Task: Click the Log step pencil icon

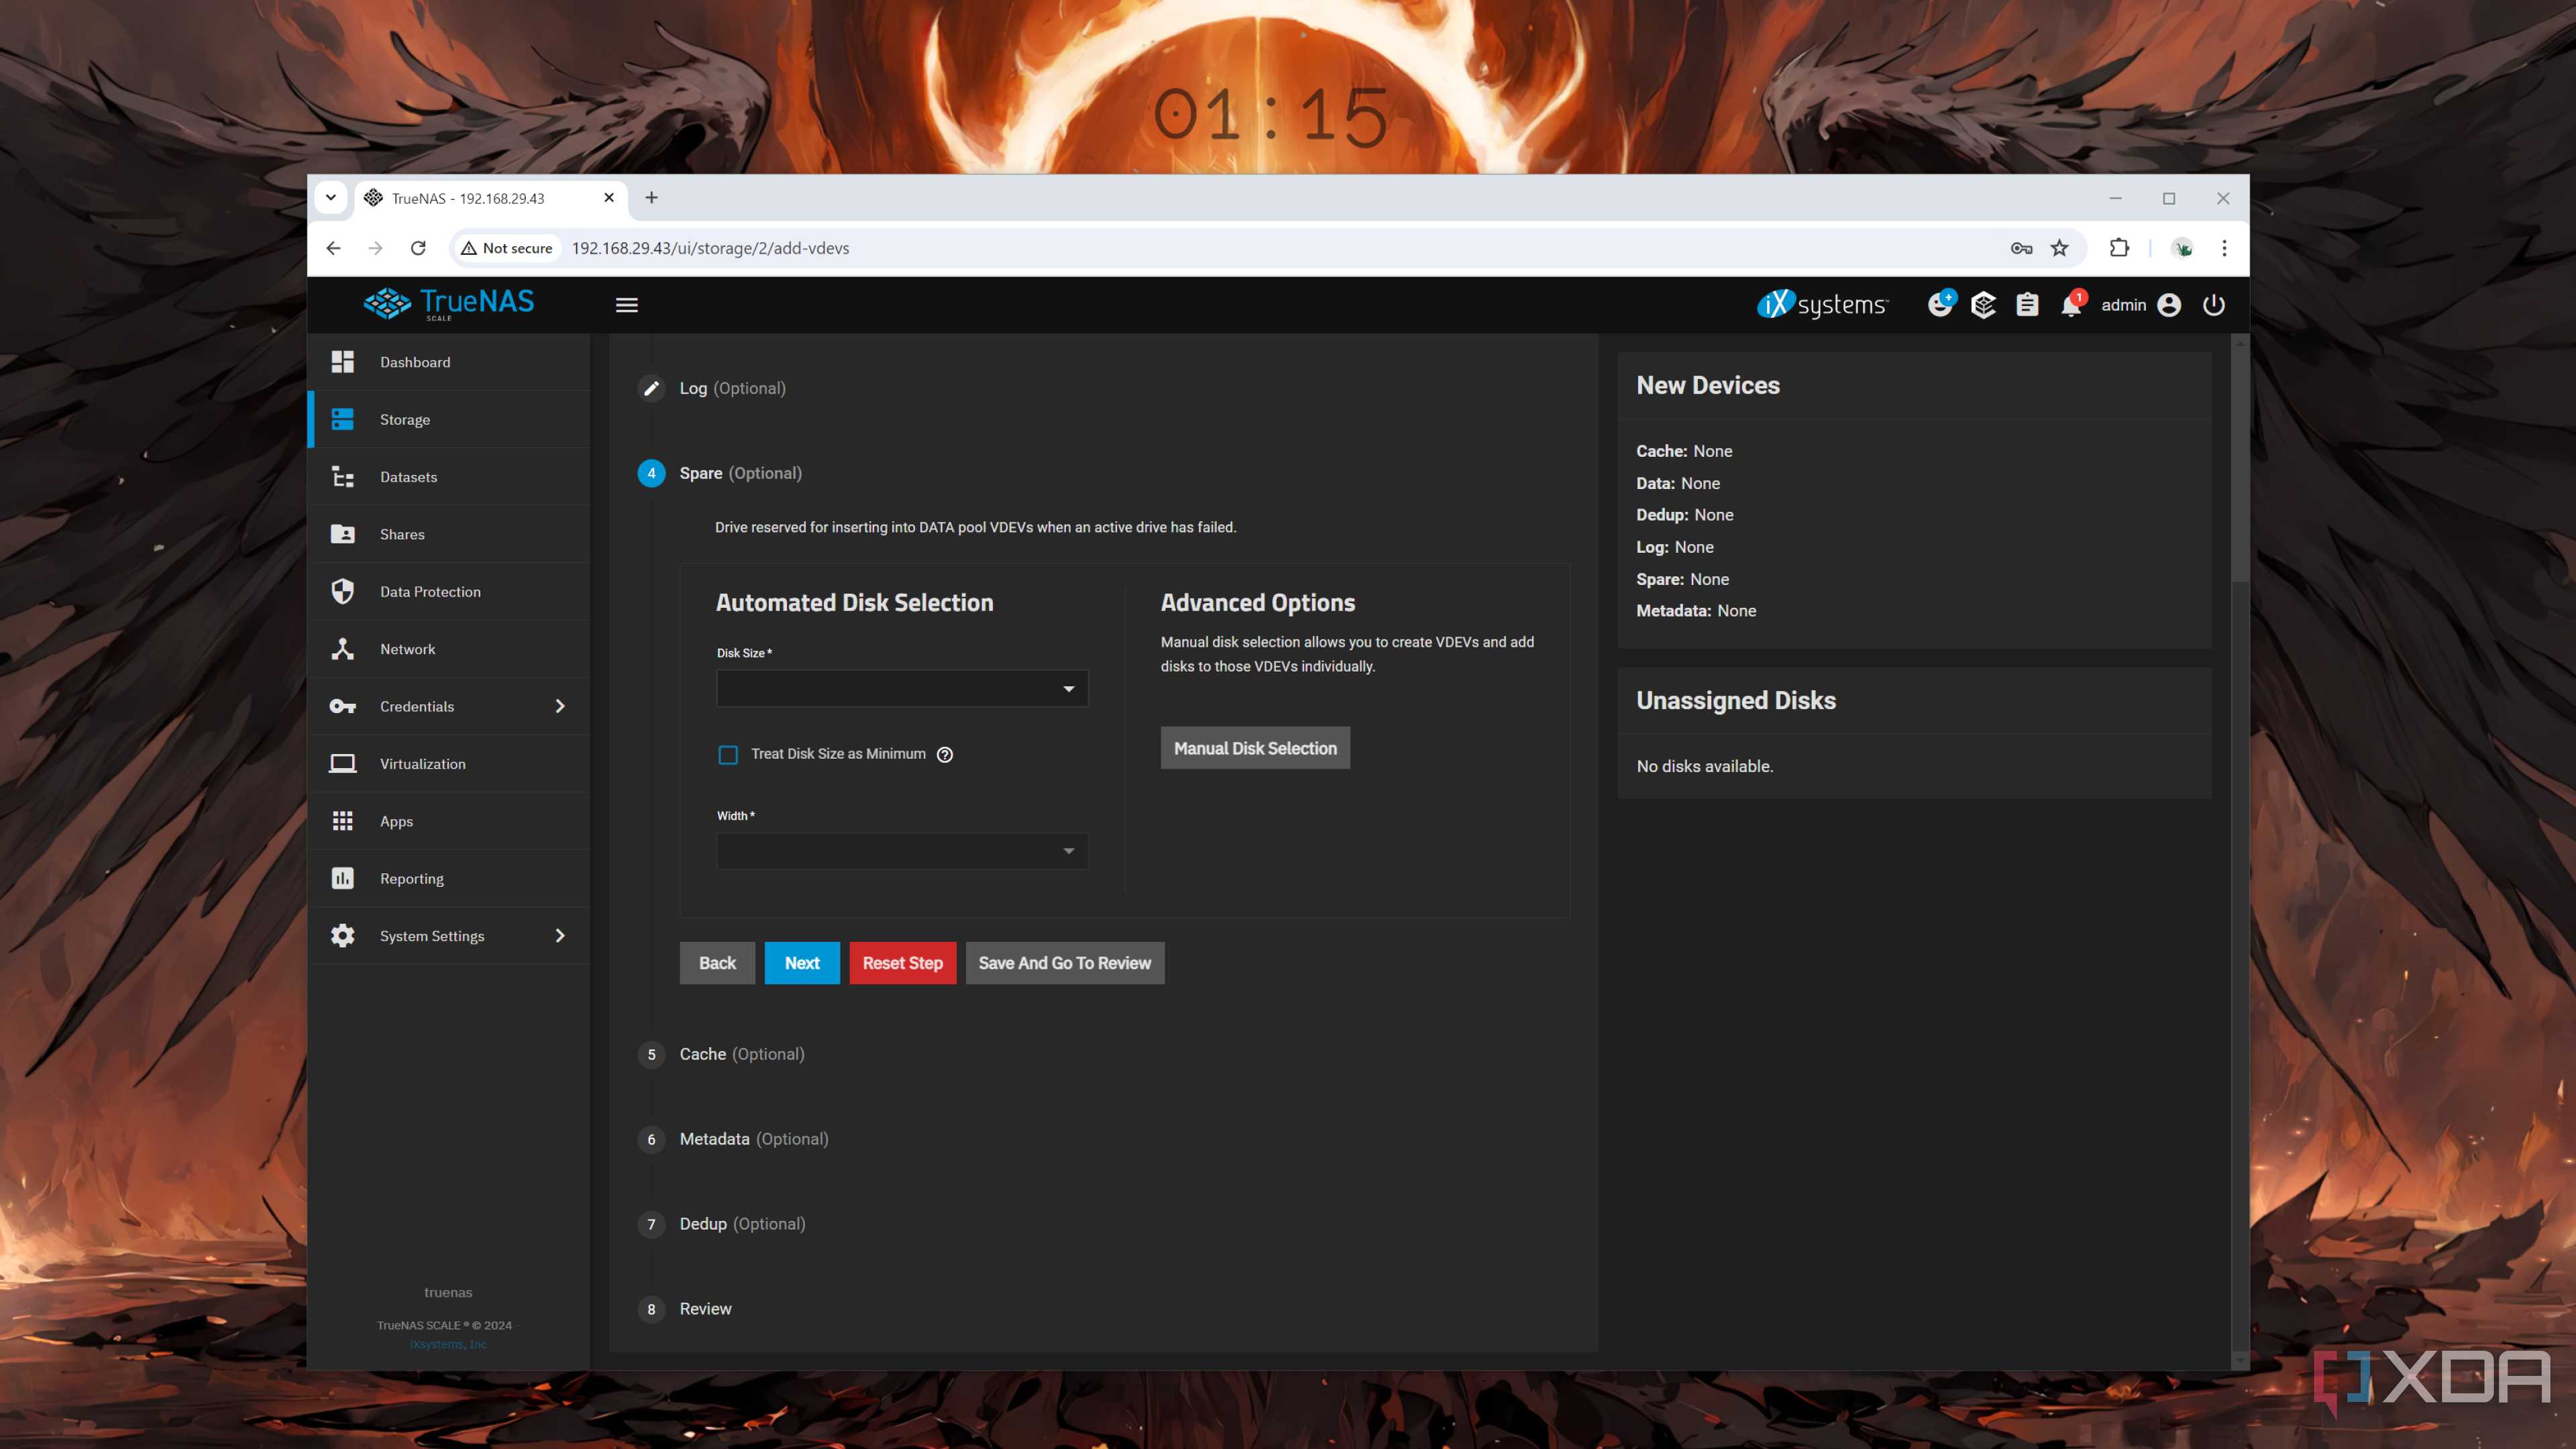Action: click(651, 388)
